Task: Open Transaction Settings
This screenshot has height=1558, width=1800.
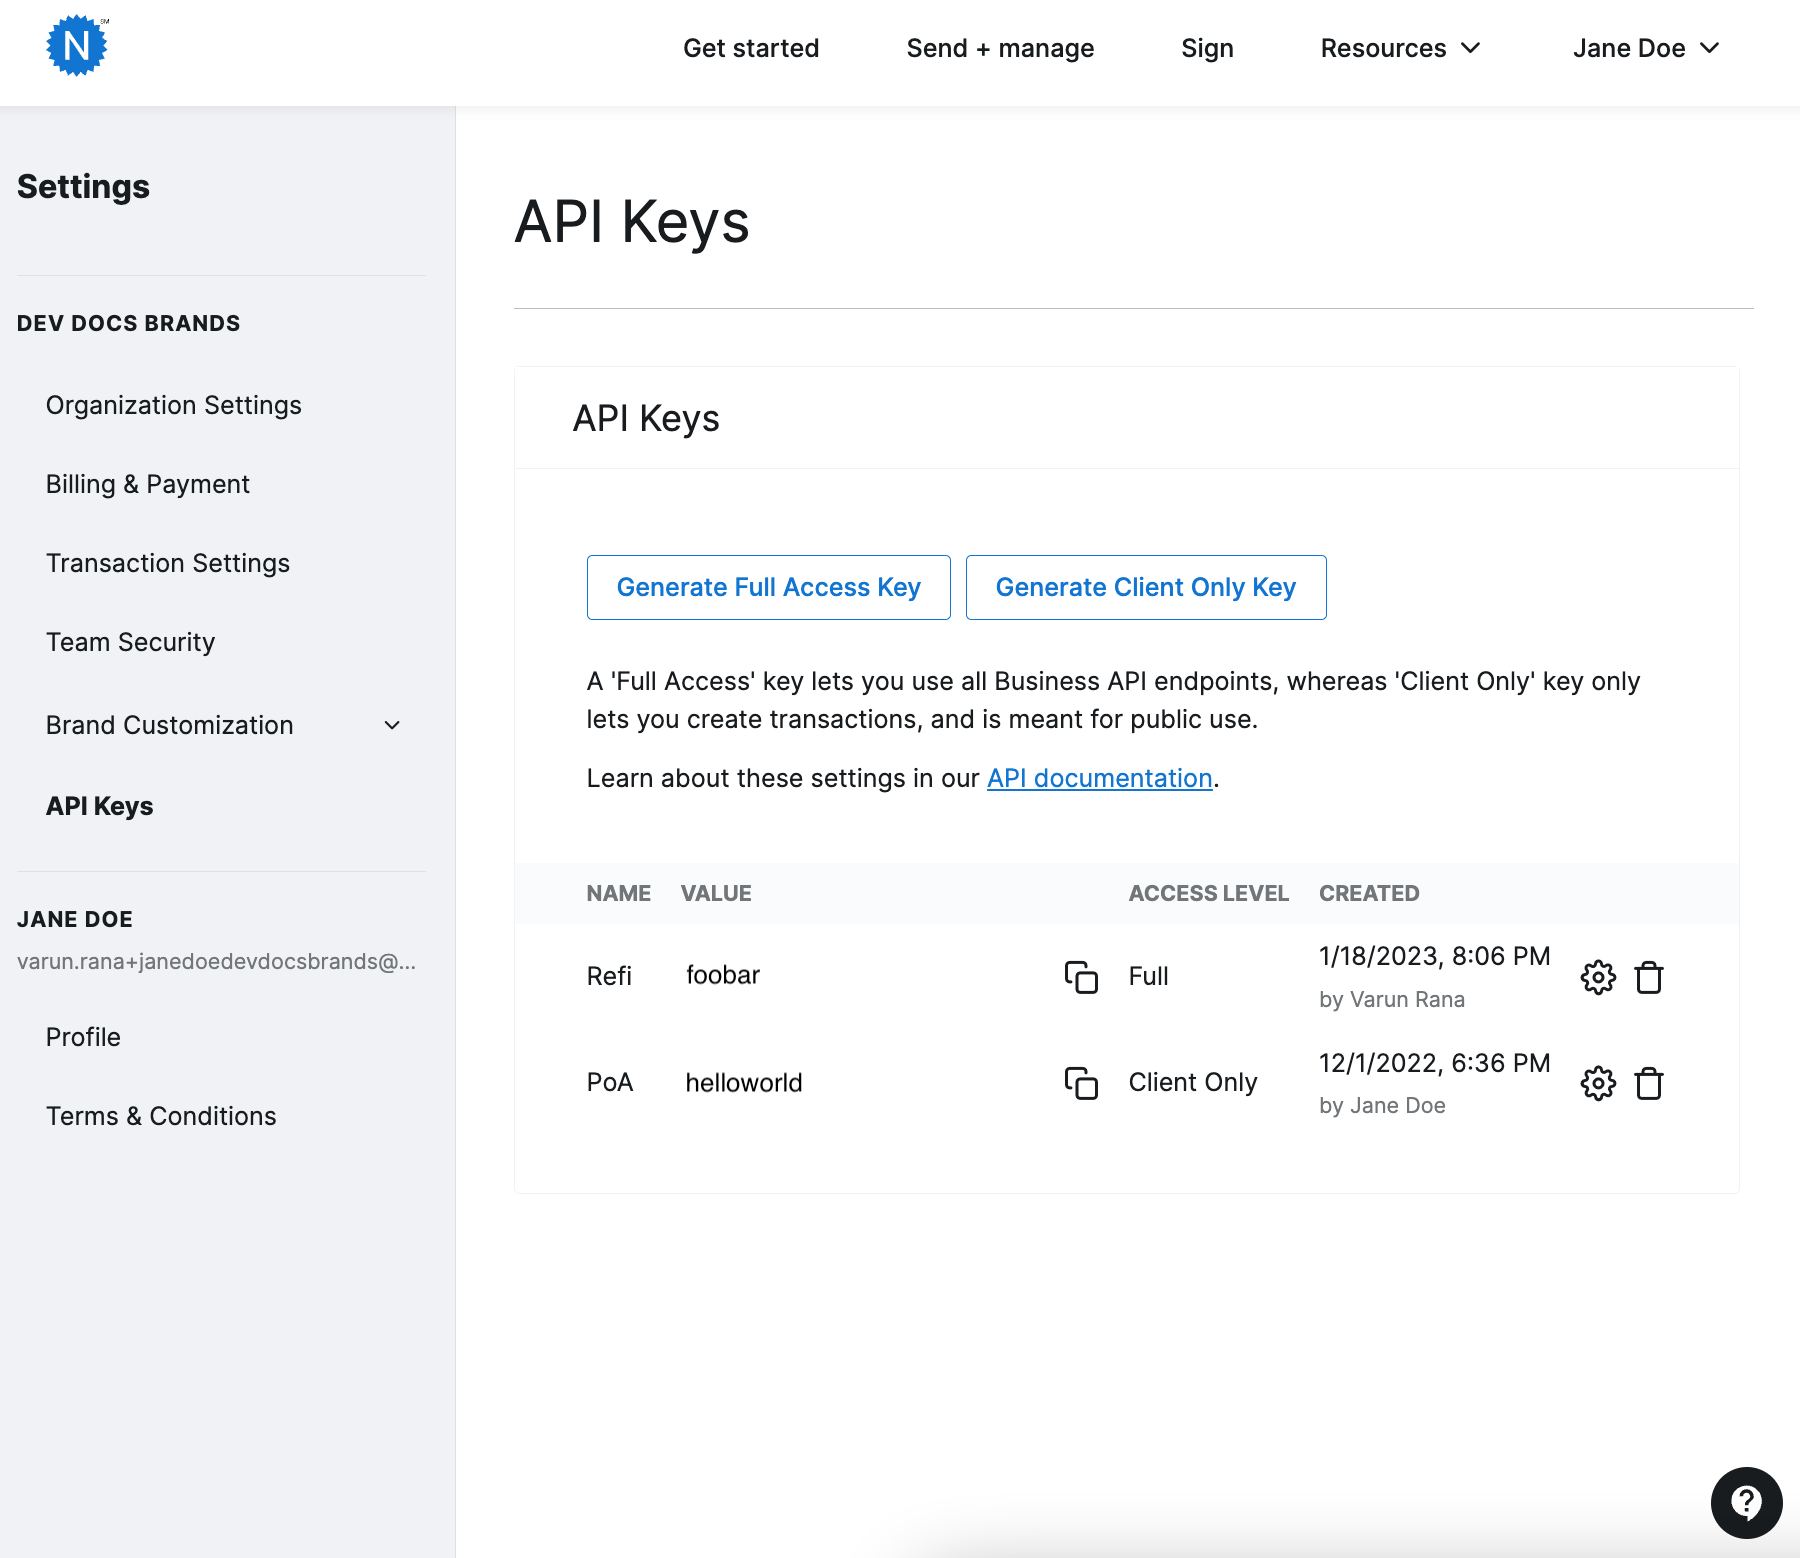Action: (168, 563)
